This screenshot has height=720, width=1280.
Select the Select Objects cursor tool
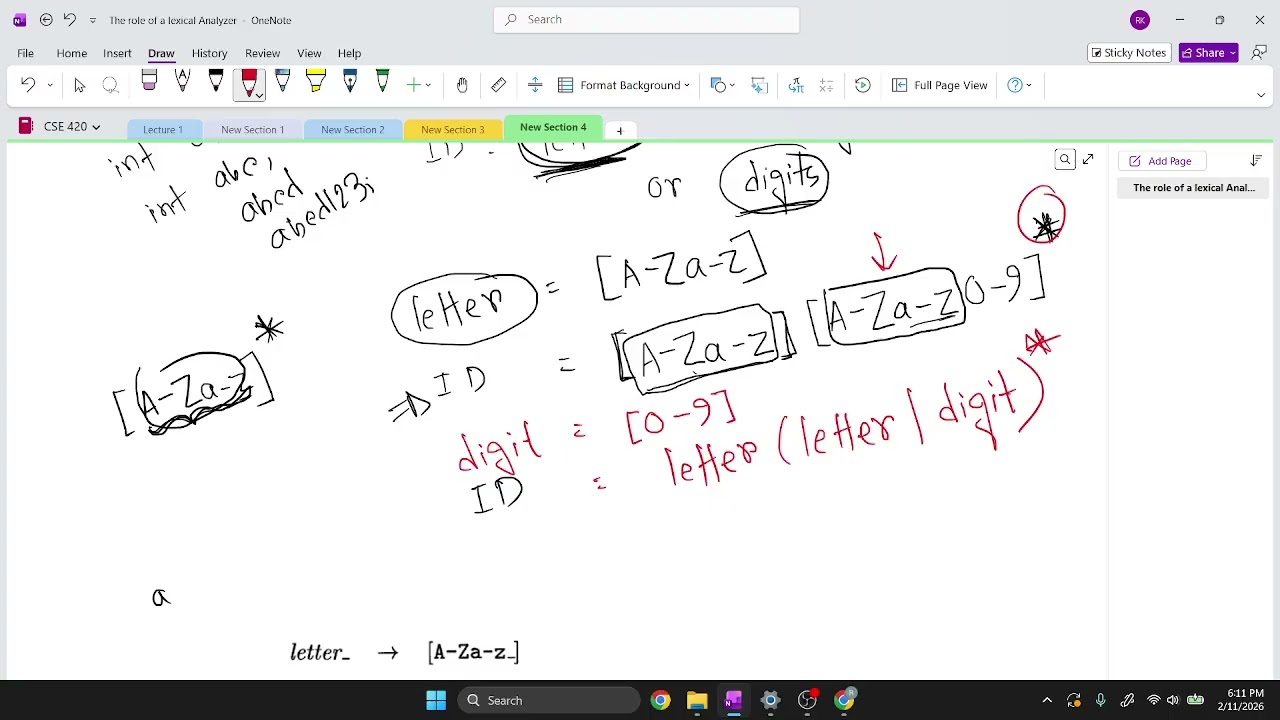(79, 85)
